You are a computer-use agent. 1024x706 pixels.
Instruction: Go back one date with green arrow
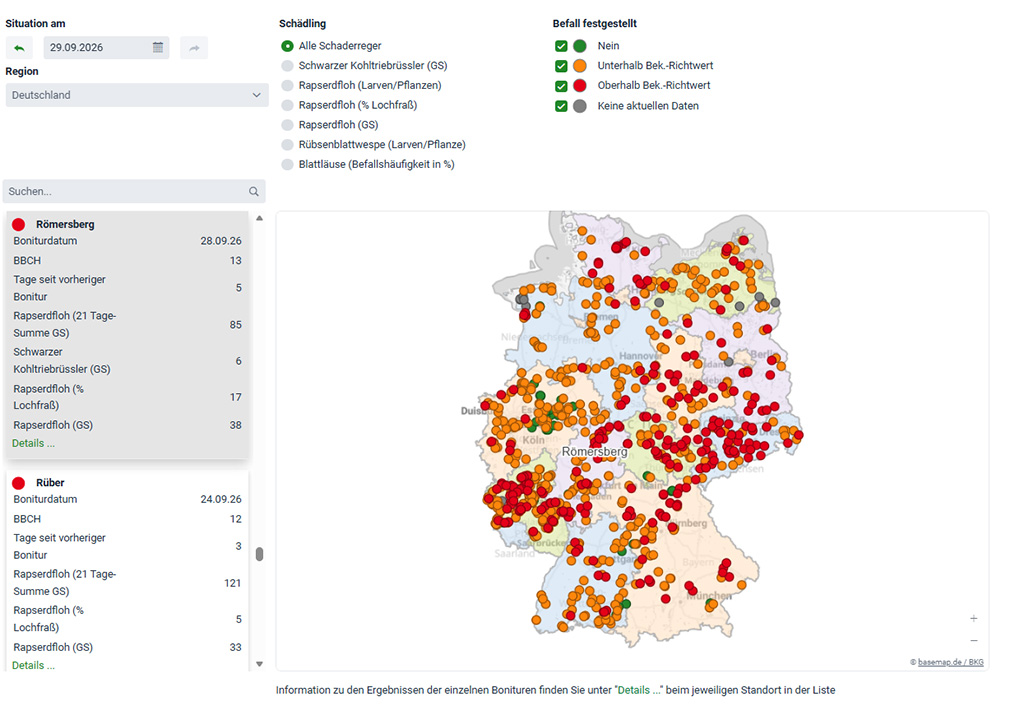[19, 48]
